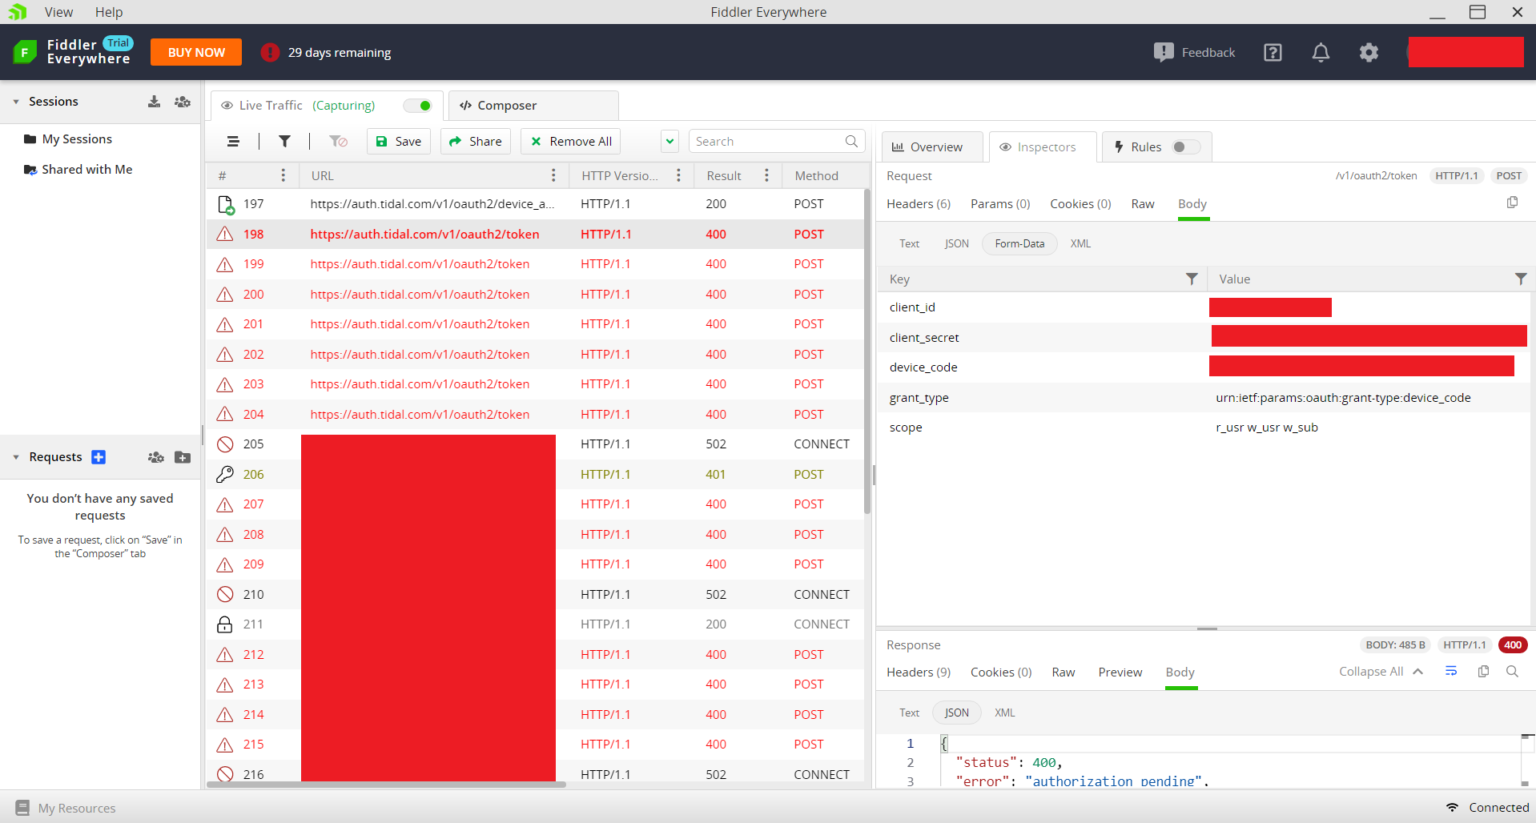This screenshot has width=1536, height=823.
Task: Open the sessions list hamburger menu
Action: pyautogui.click(x=233, y=142)
